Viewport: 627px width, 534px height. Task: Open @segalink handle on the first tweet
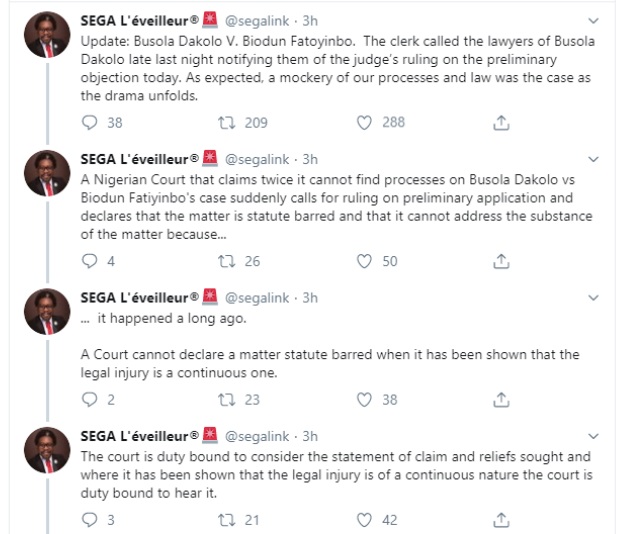[261, 20]
